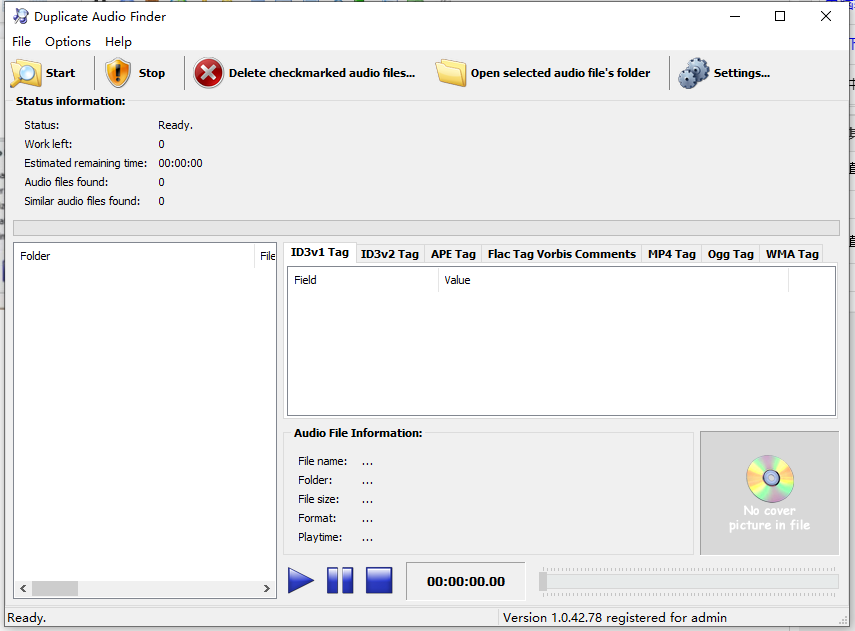The height and width of the screenshot is (631, 855).
Task: Close the Duplicate Audio Finder window
Action: (826, 16)
